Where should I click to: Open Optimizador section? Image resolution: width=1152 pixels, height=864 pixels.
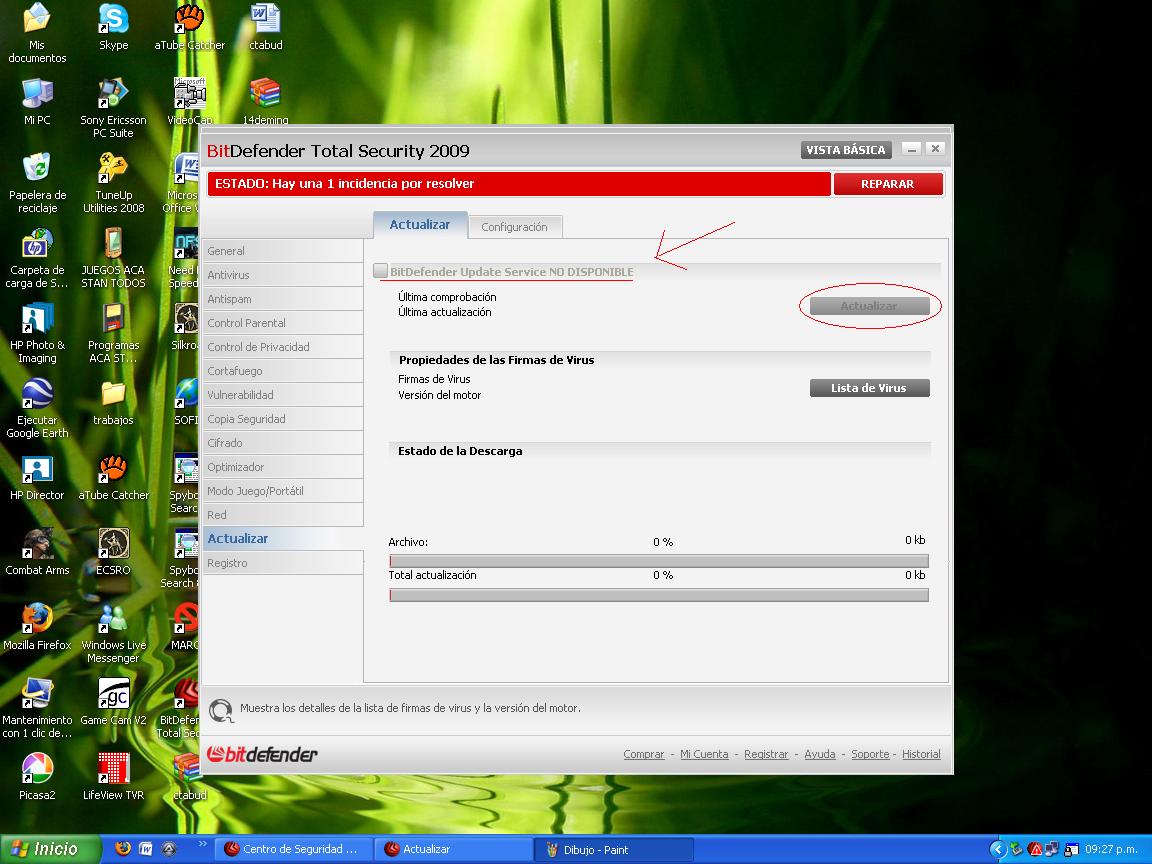point(282,467)
